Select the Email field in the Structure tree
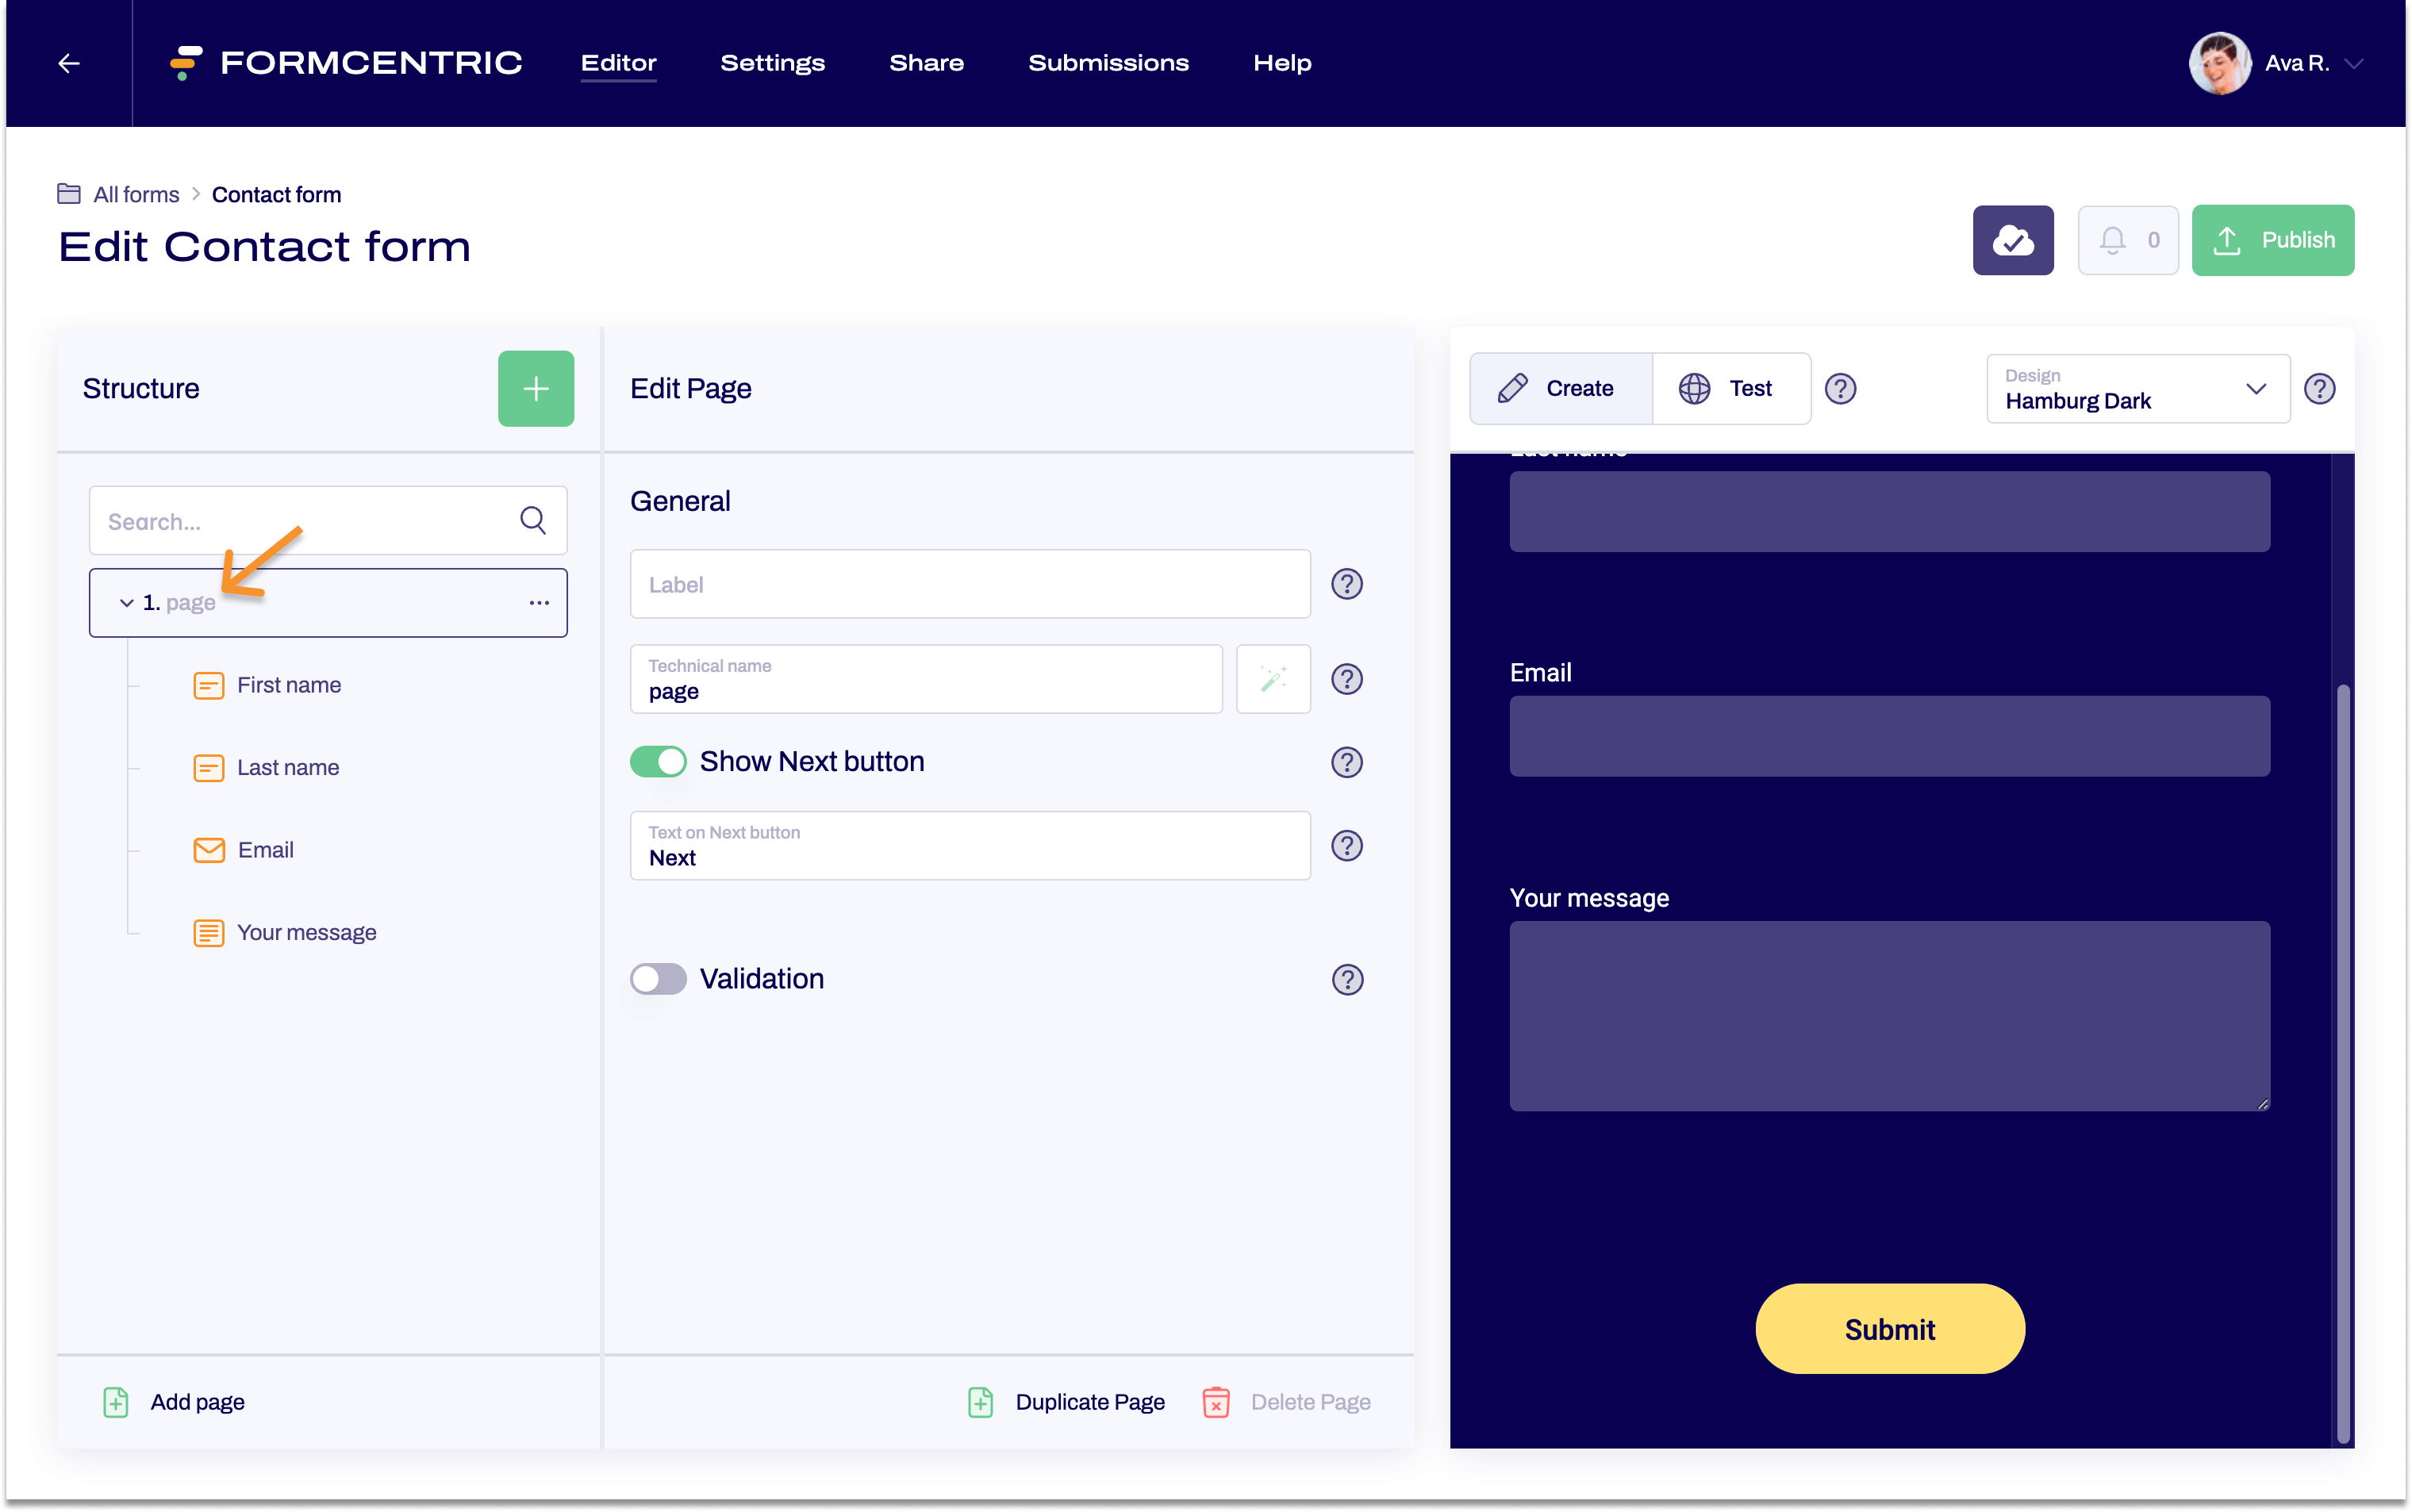This screenshot has width=2412, height=1512. [x=265, y=849]
